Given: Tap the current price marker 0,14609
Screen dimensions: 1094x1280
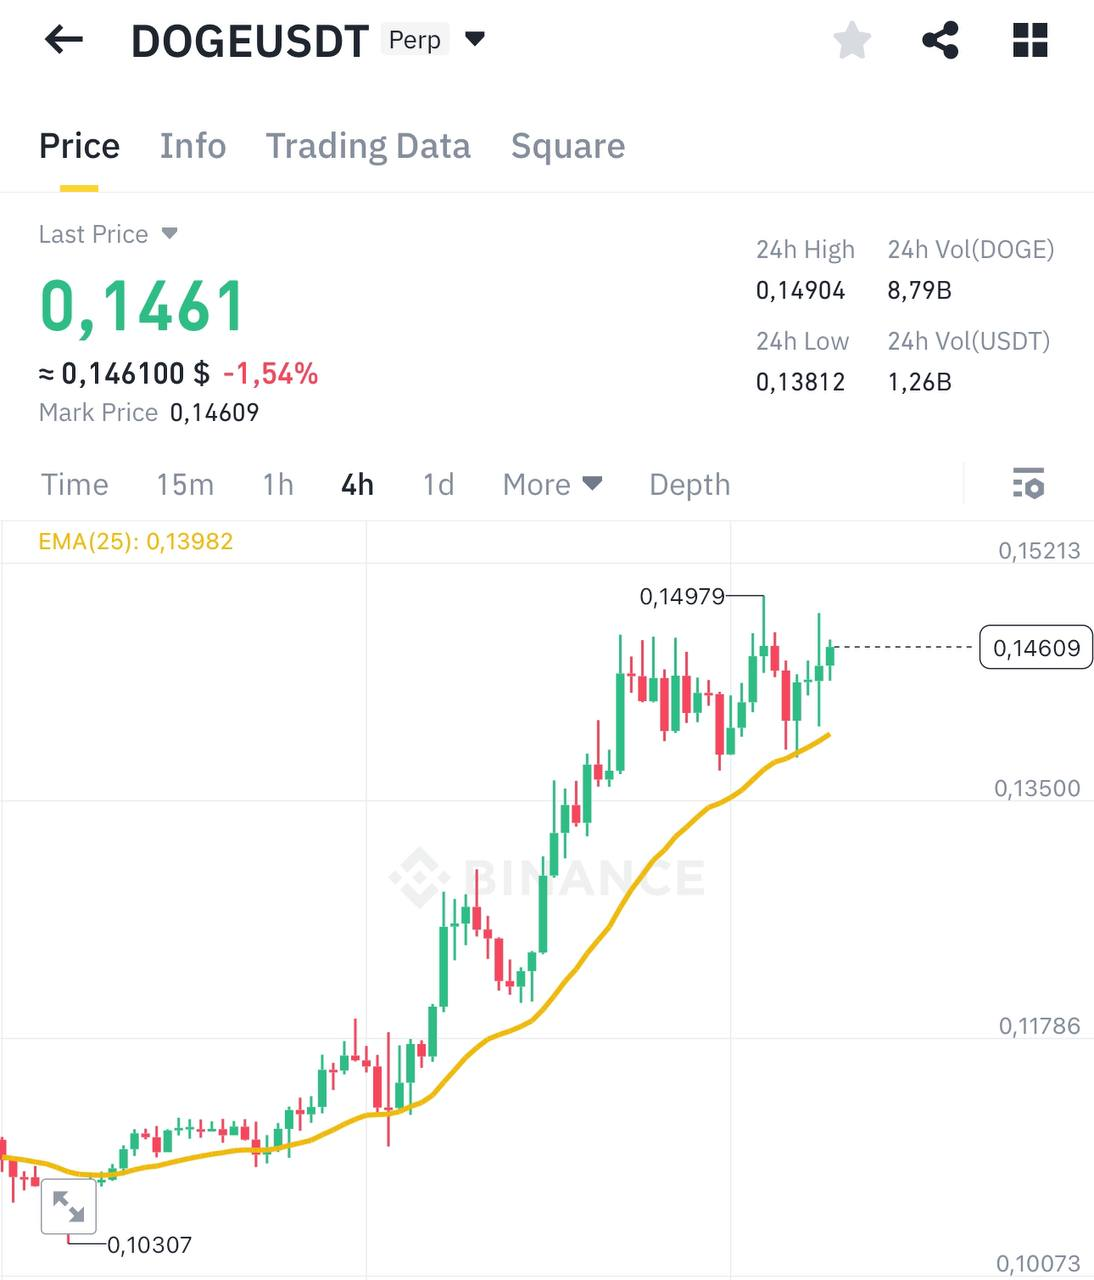Looking at the screenshot, I should 1035,648.
